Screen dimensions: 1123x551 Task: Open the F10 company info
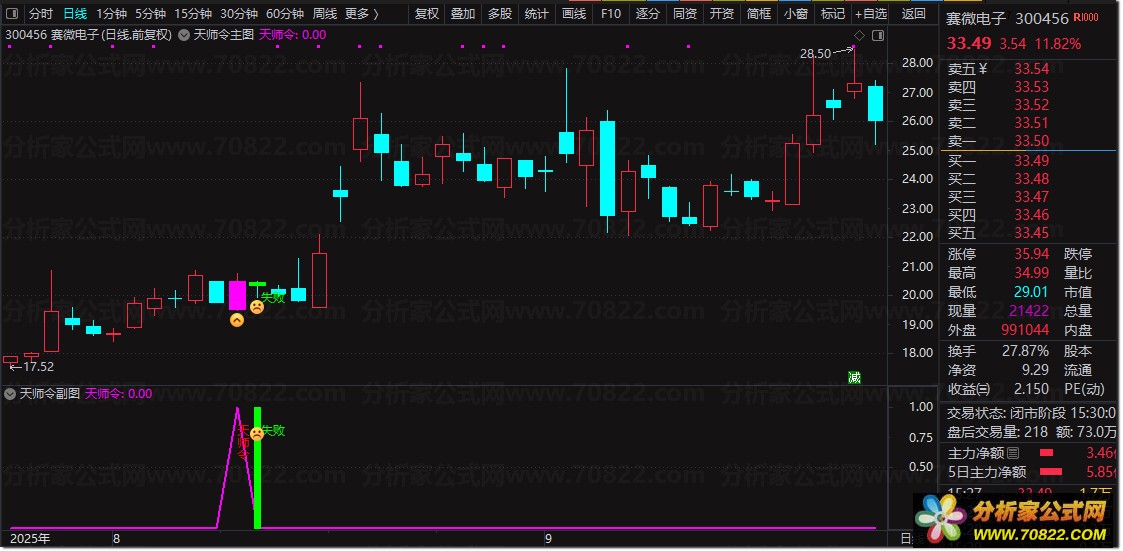click(611, 14)
